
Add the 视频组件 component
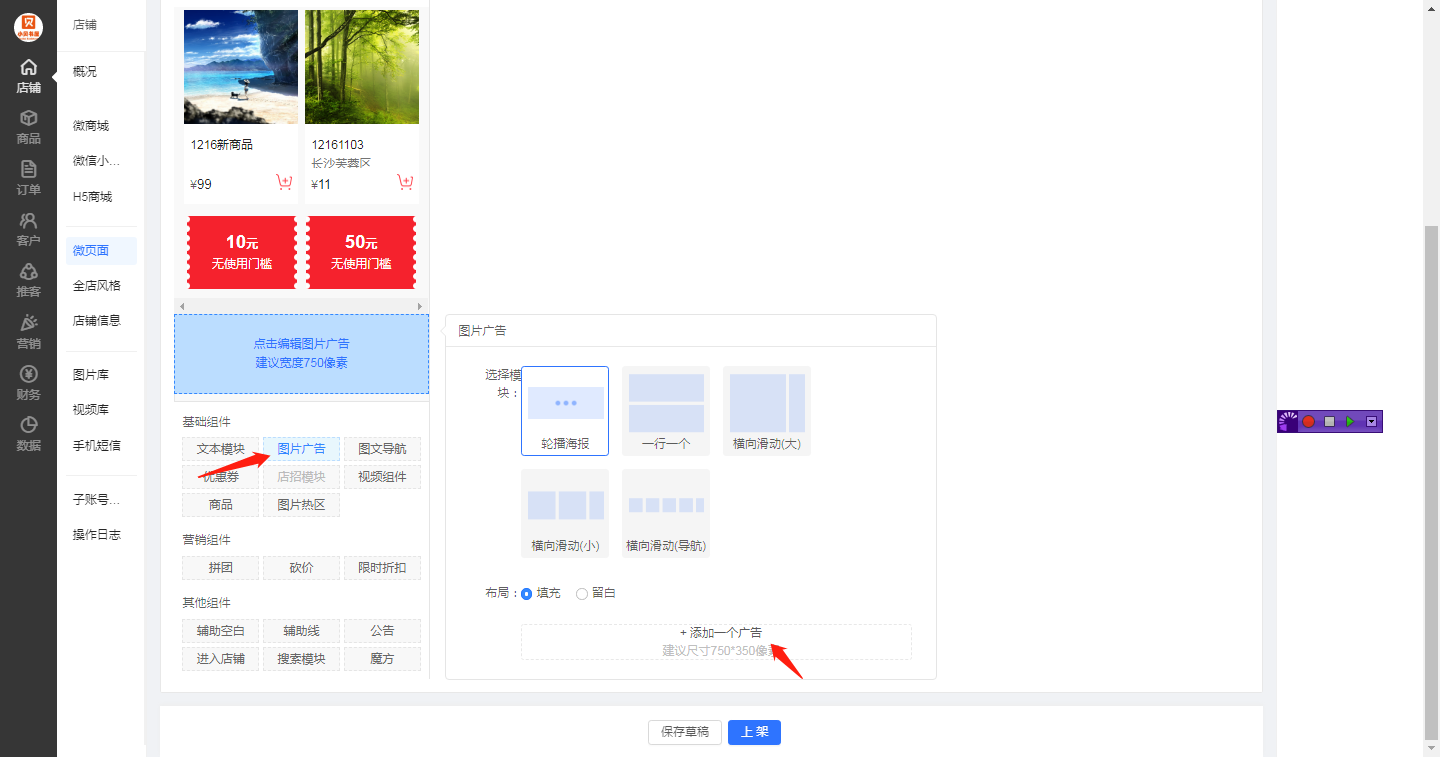(382, 477)
